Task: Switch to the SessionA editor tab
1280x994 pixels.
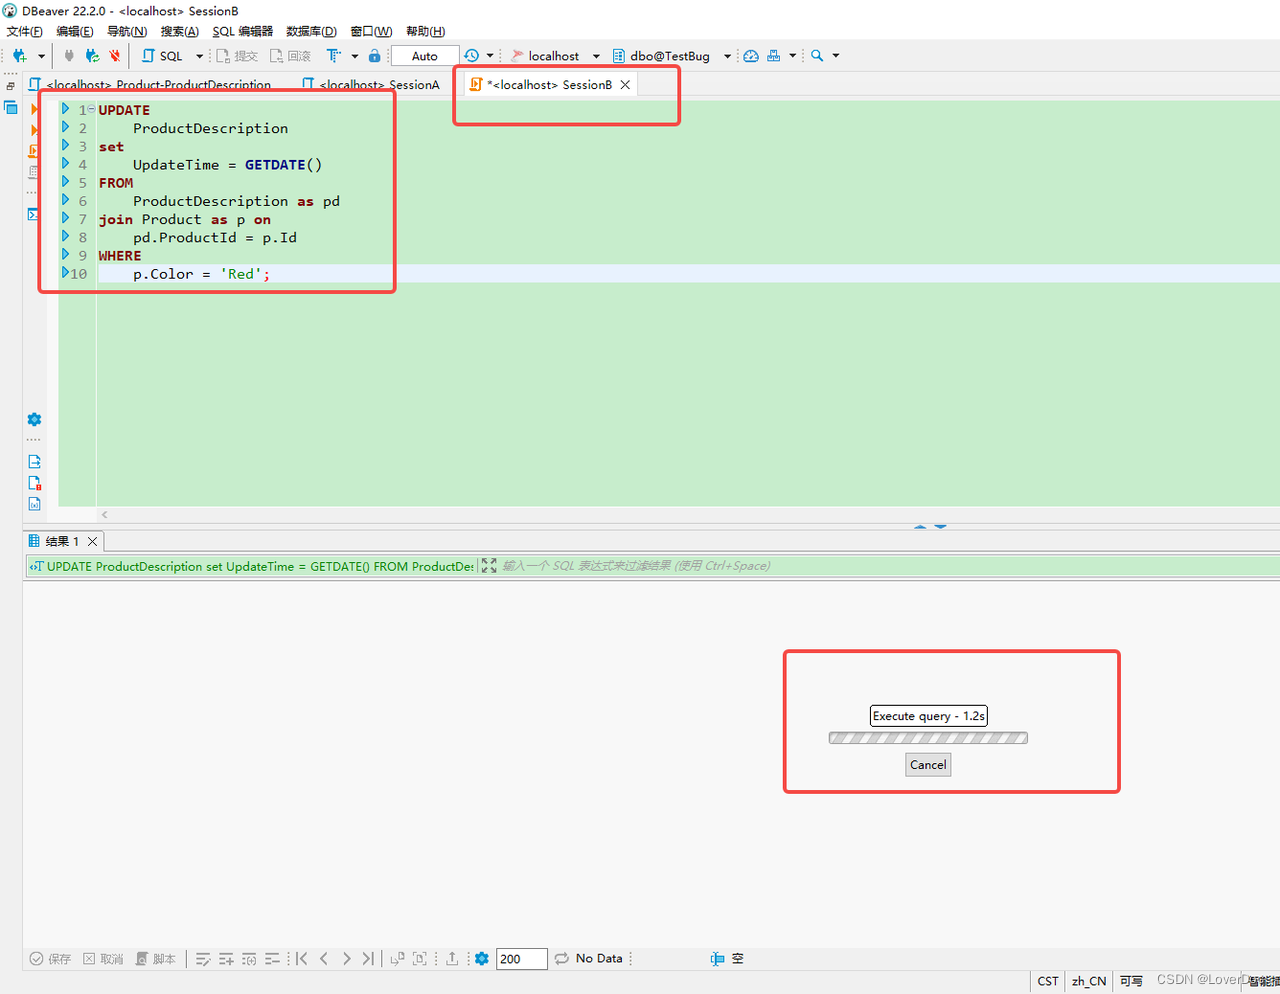Action: [371, 85]
